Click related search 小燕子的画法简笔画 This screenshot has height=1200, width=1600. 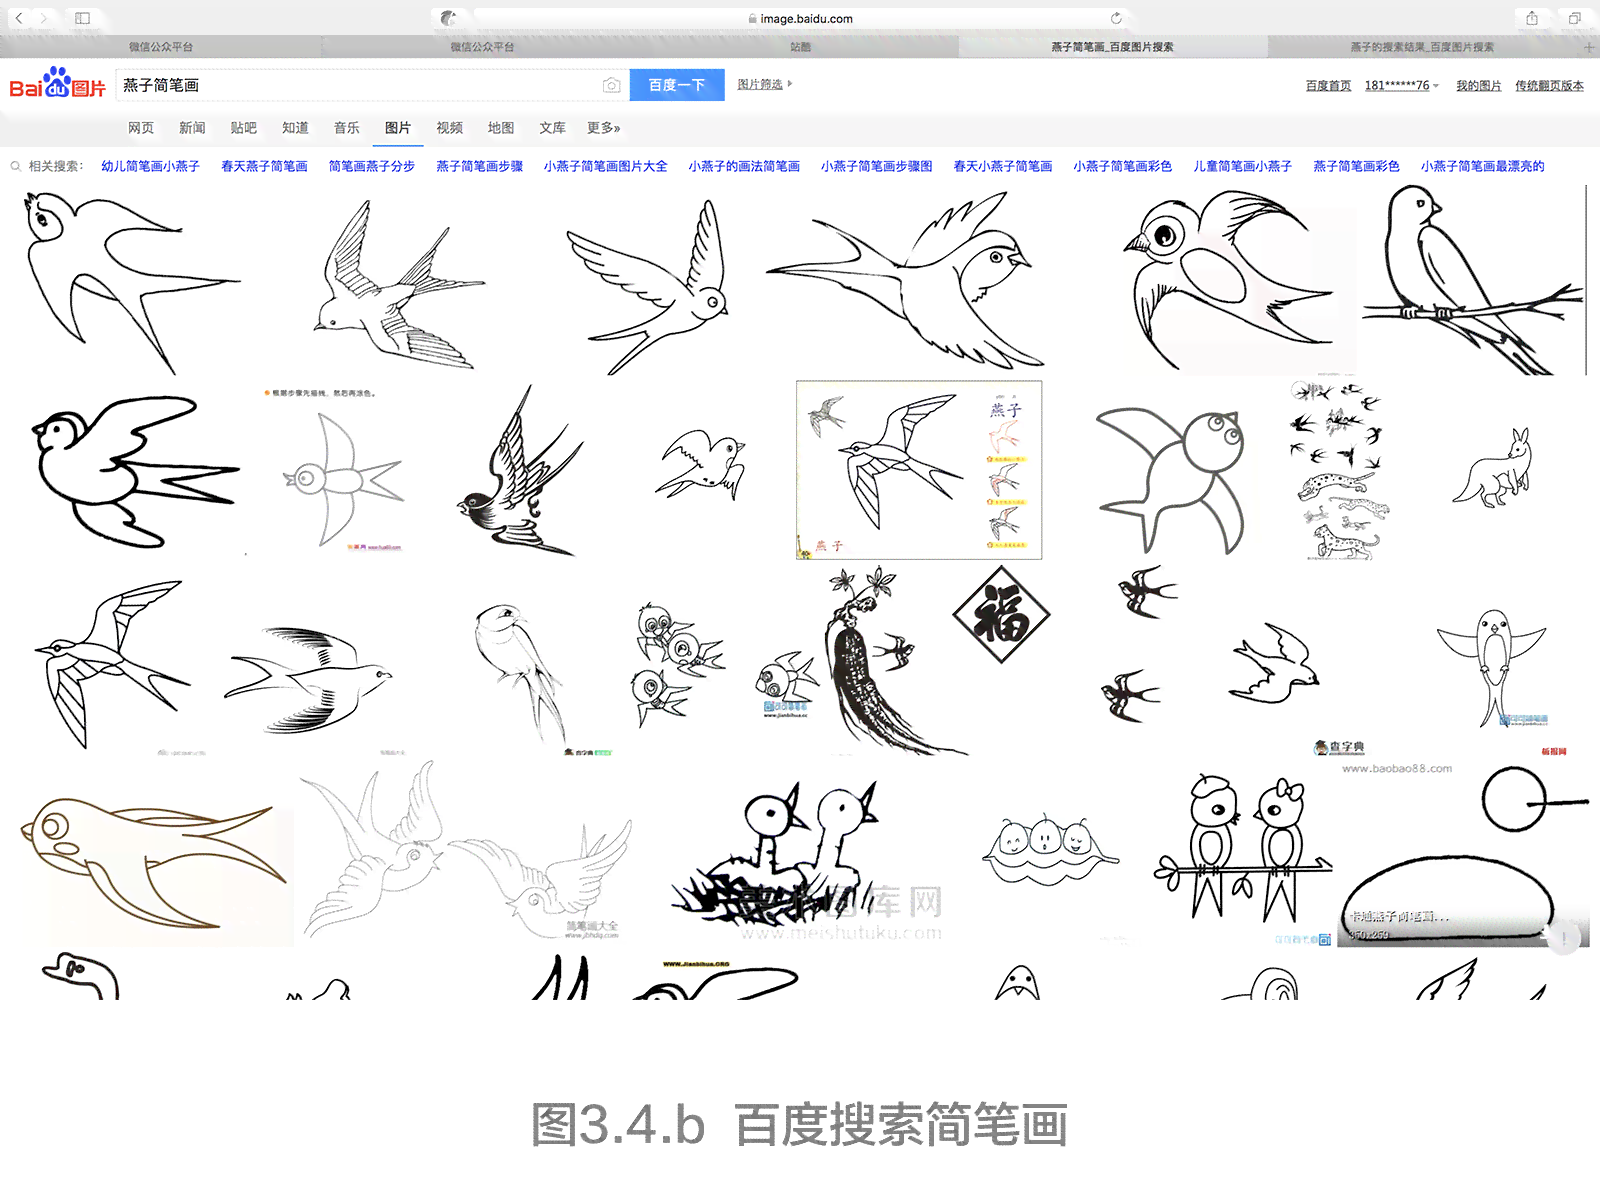point(744,166)
